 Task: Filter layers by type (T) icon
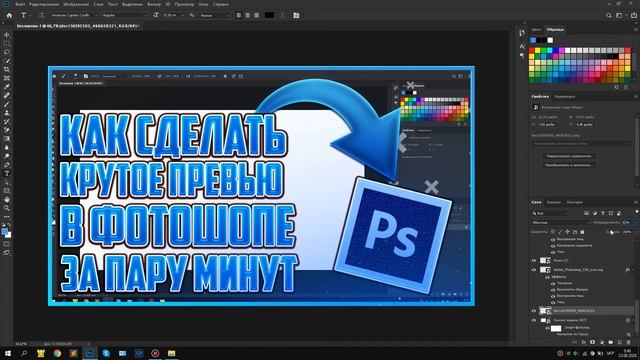point(603,213)
